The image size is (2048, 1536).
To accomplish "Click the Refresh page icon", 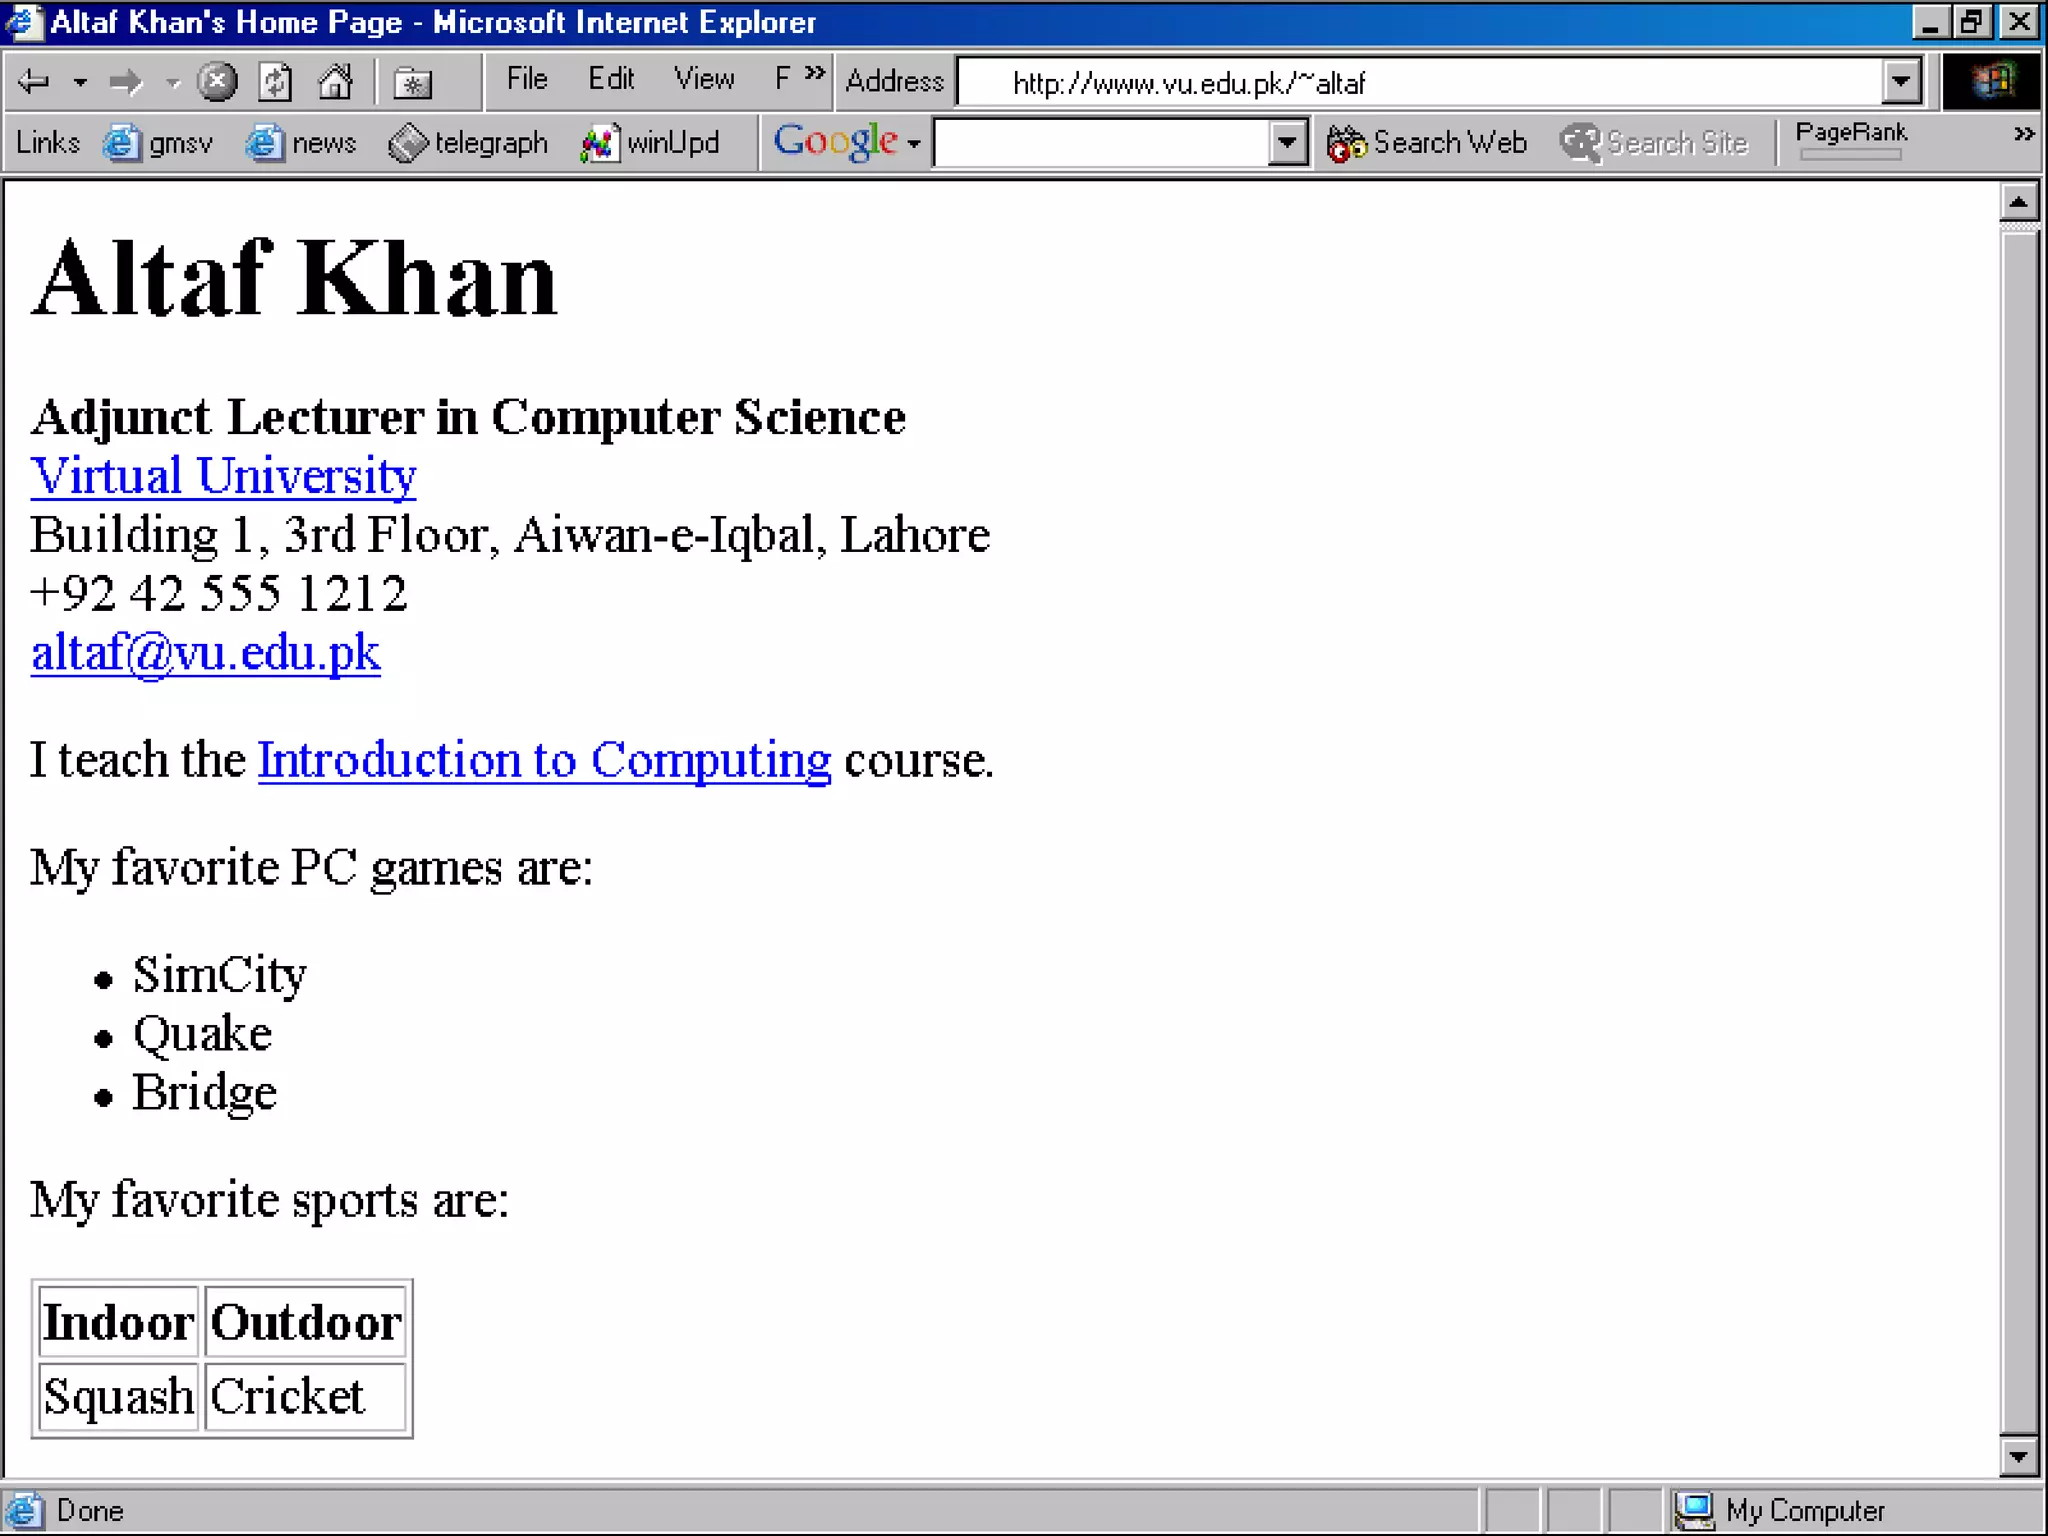I will pos(275,82).
